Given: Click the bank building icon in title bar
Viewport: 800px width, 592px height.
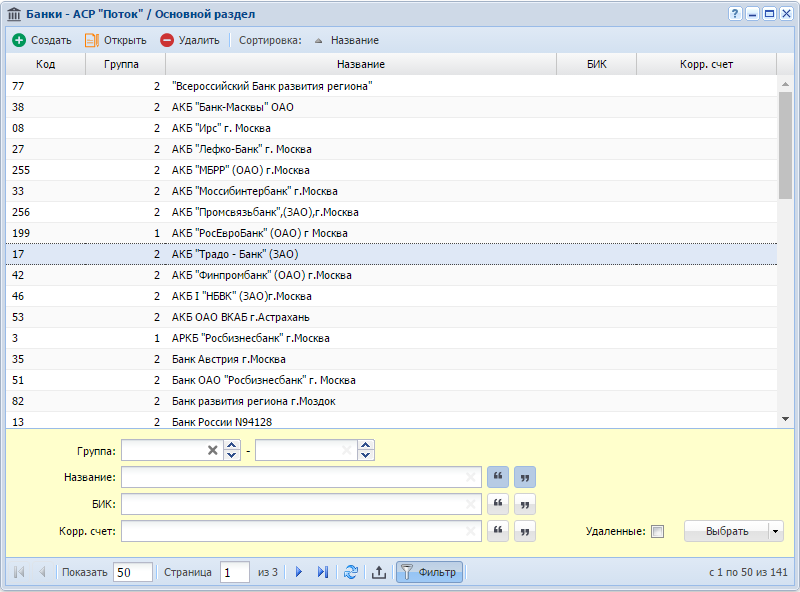Looking at the screenshot, I should point(14,14).
